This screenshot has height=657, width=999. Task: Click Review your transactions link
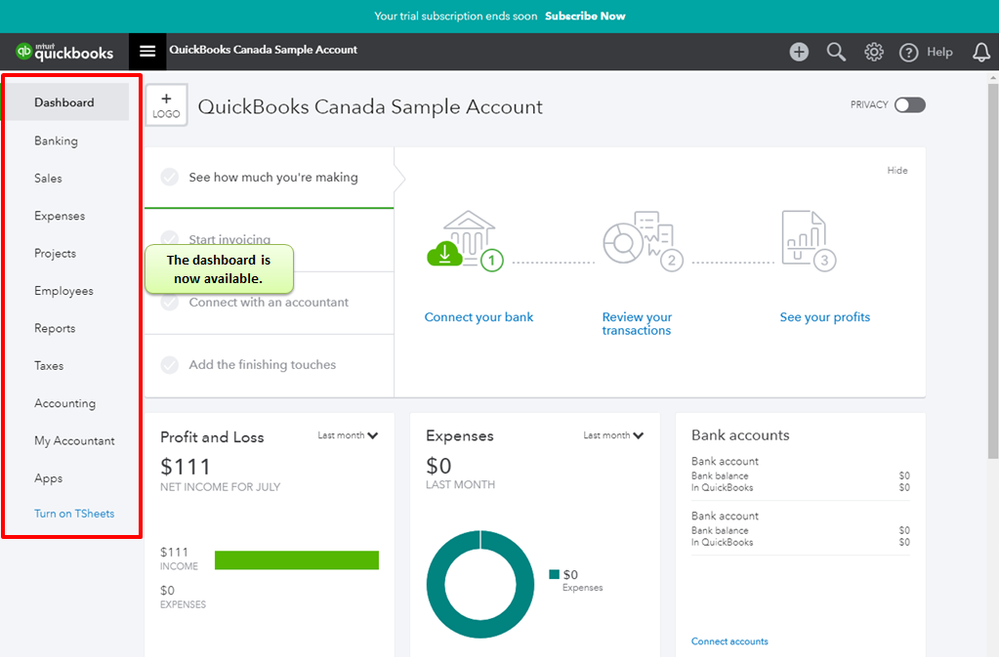(636, 324)
